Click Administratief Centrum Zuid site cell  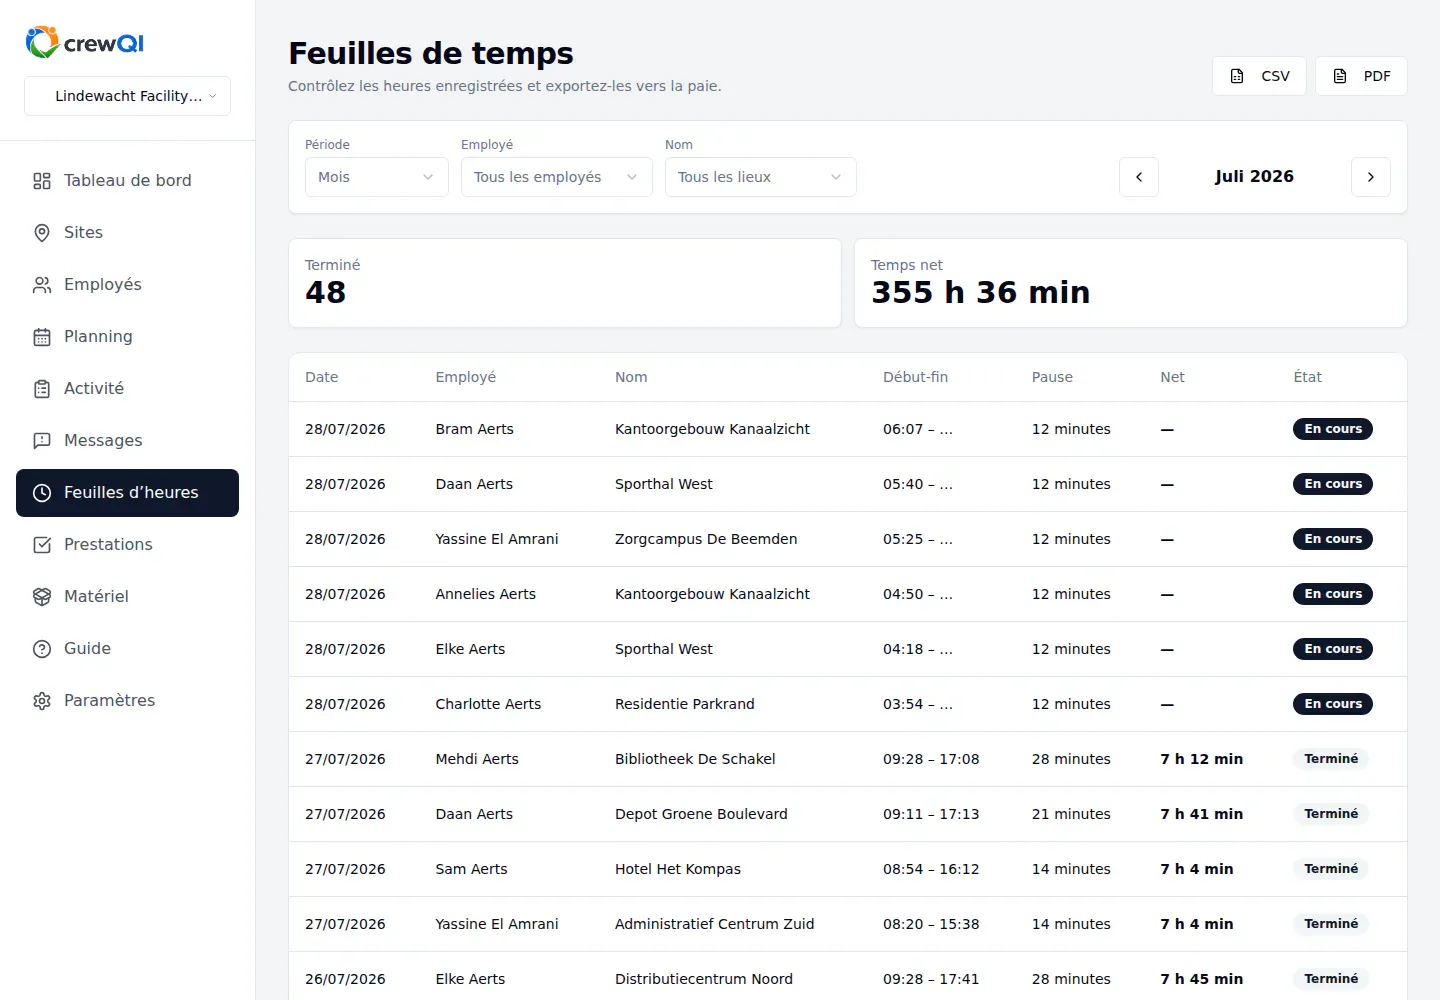(715, 924)
